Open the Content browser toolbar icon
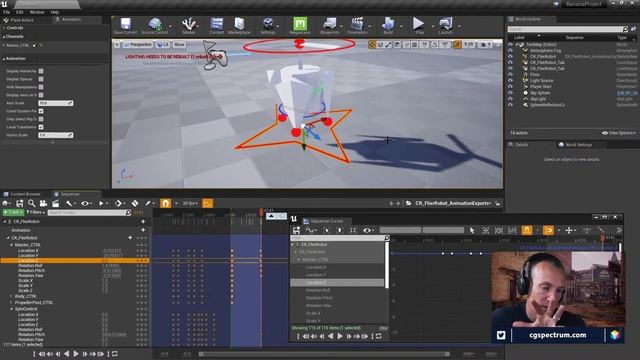This screenshot has width=640, height=360. [217, 26]
